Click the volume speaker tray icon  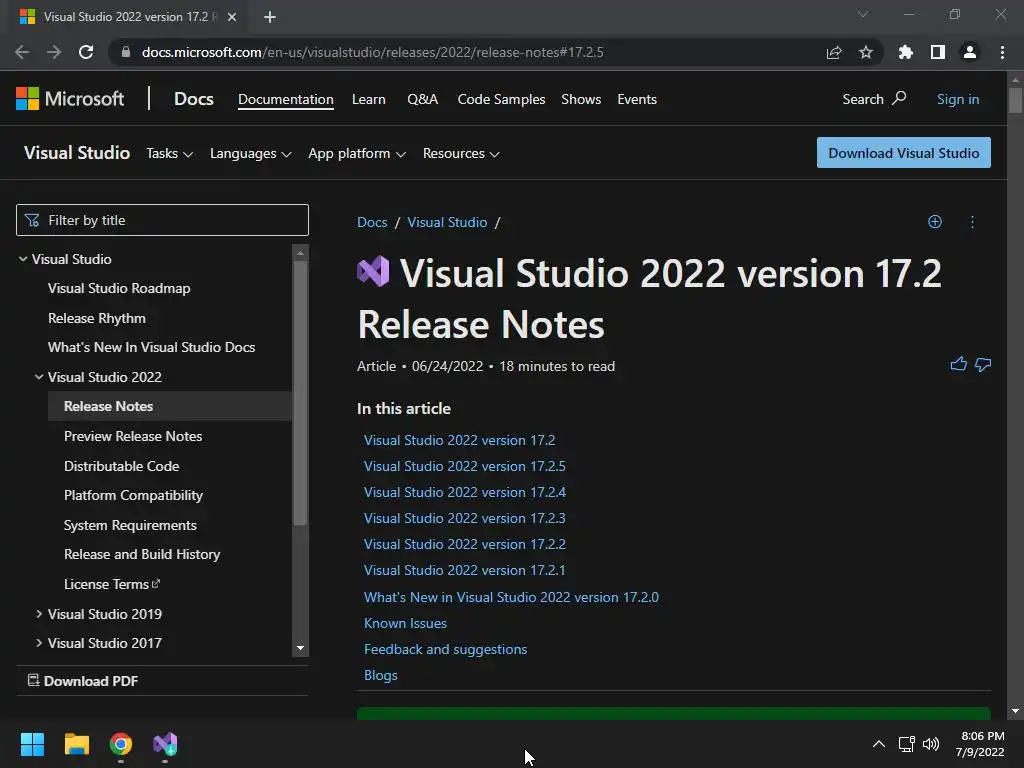tap(931, 744)
